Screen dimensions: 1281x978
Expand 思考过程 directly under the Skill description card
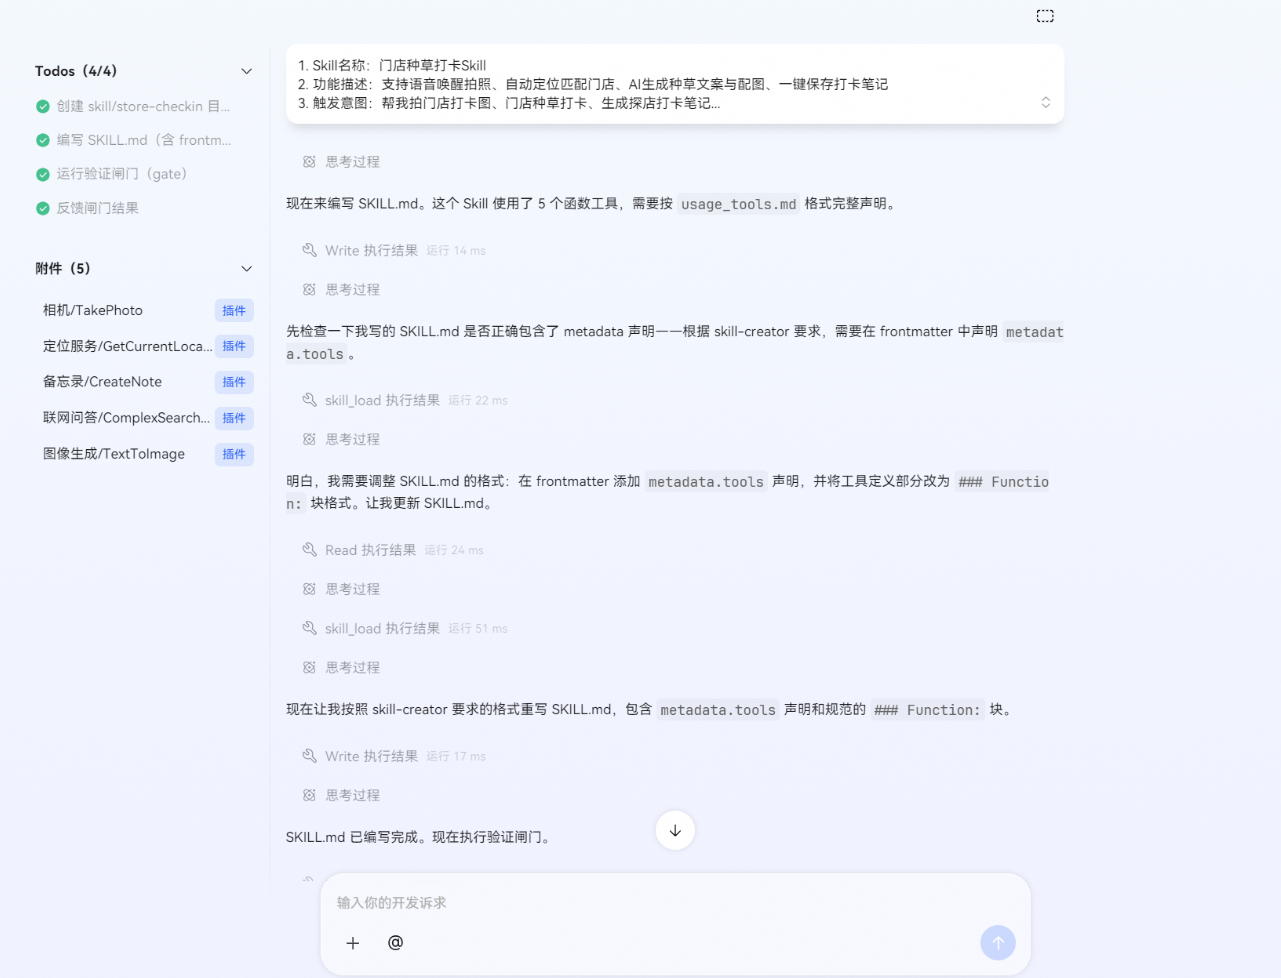tap(341, 161)
